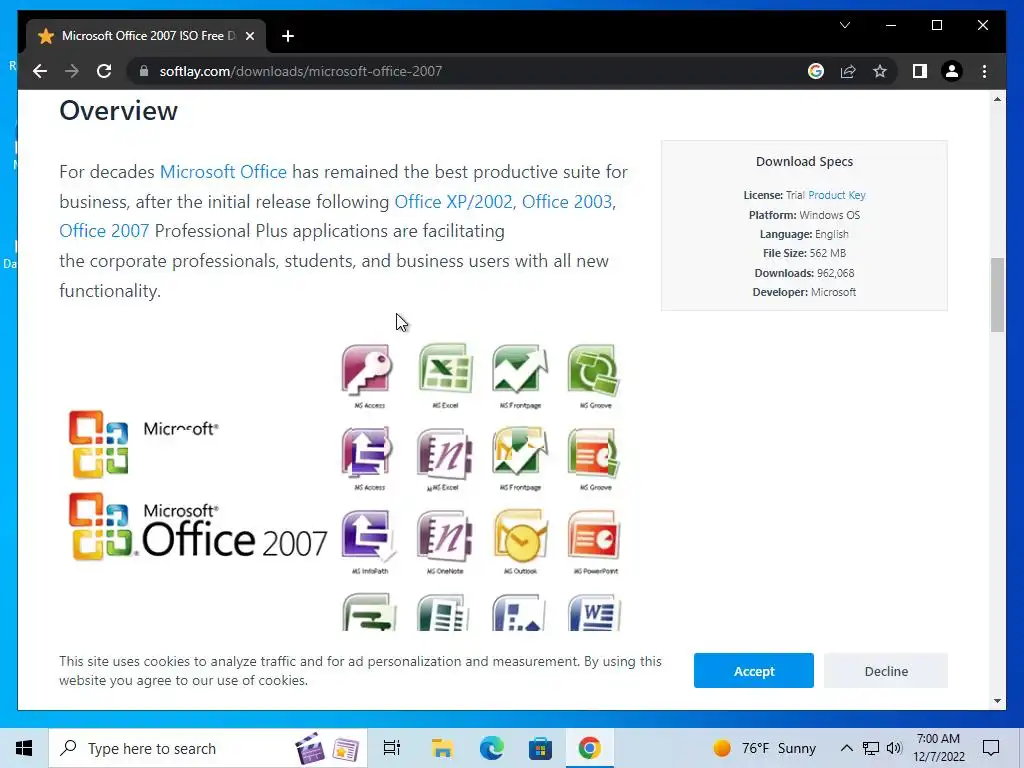
Task: Open network settings tray icon
Action: [871, 748]
